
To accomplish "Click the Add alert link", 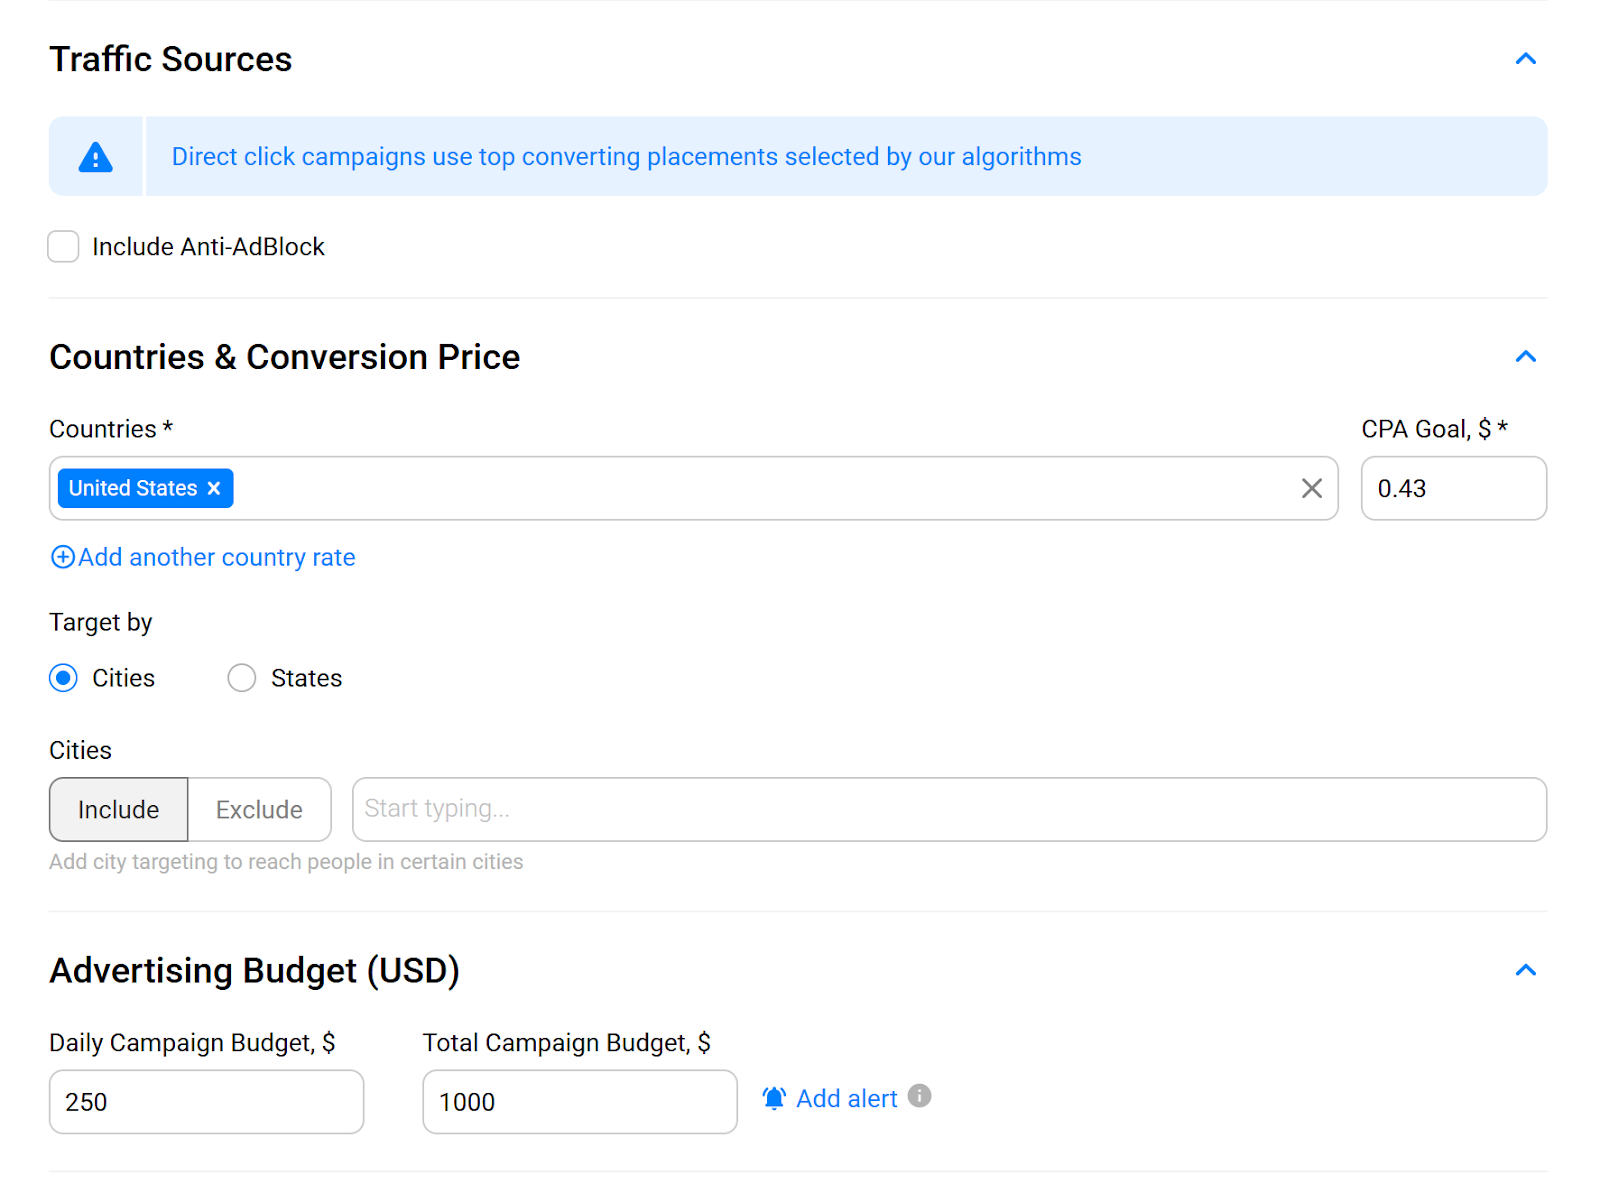I will pyautogui.click(x=846, y=1098).
